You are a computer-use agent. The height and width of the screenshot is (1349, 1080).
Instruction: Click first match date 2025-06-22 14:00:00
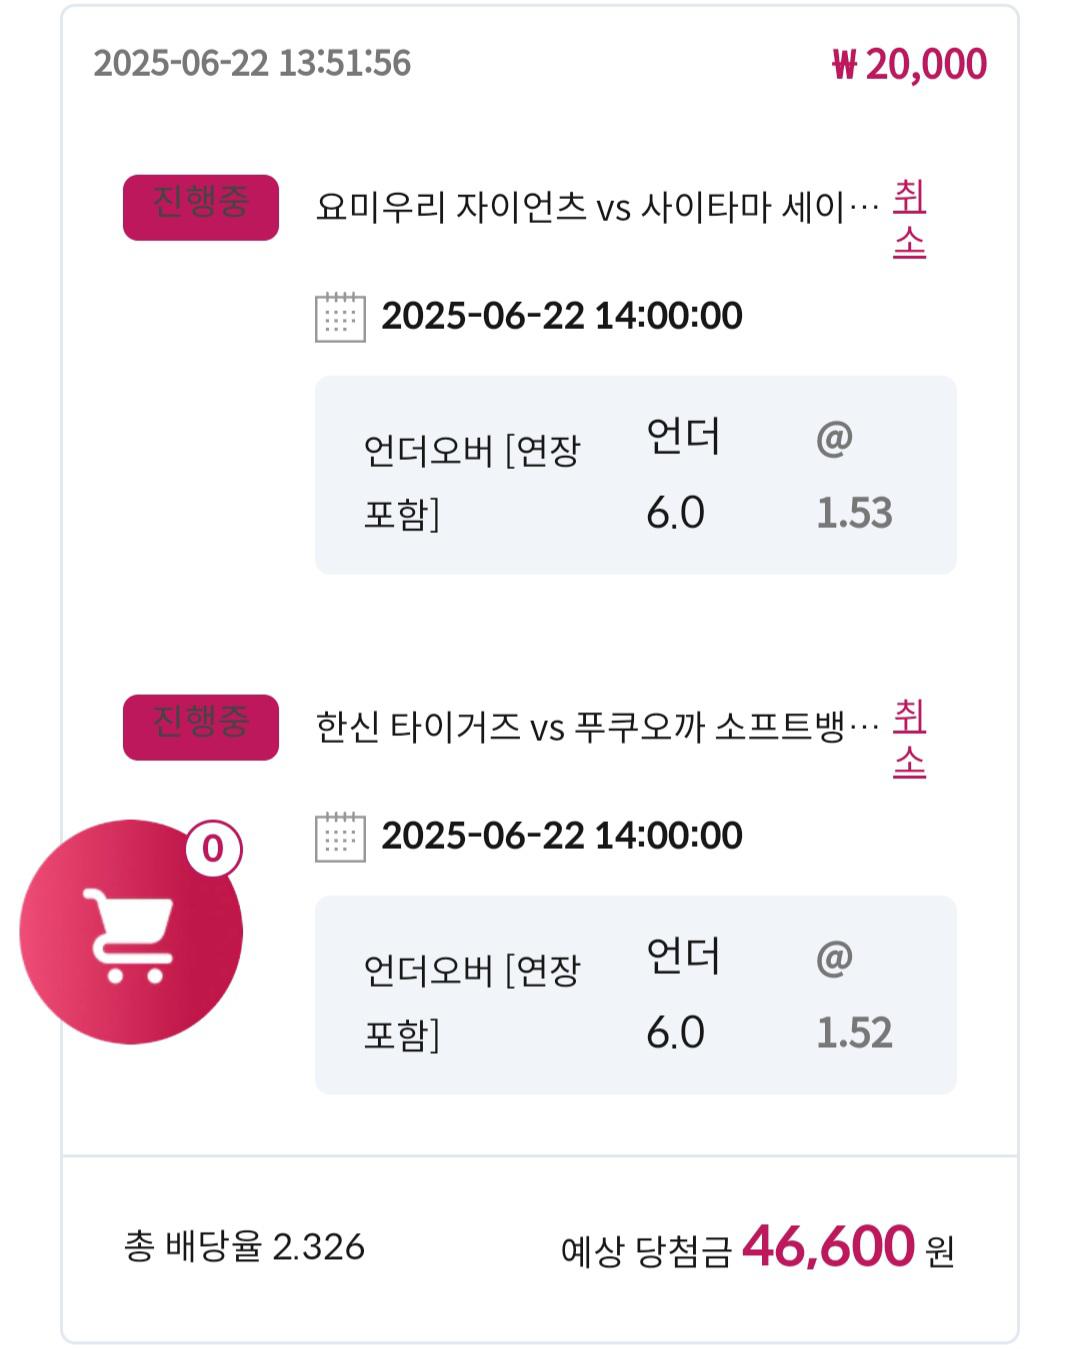(562, 316)
